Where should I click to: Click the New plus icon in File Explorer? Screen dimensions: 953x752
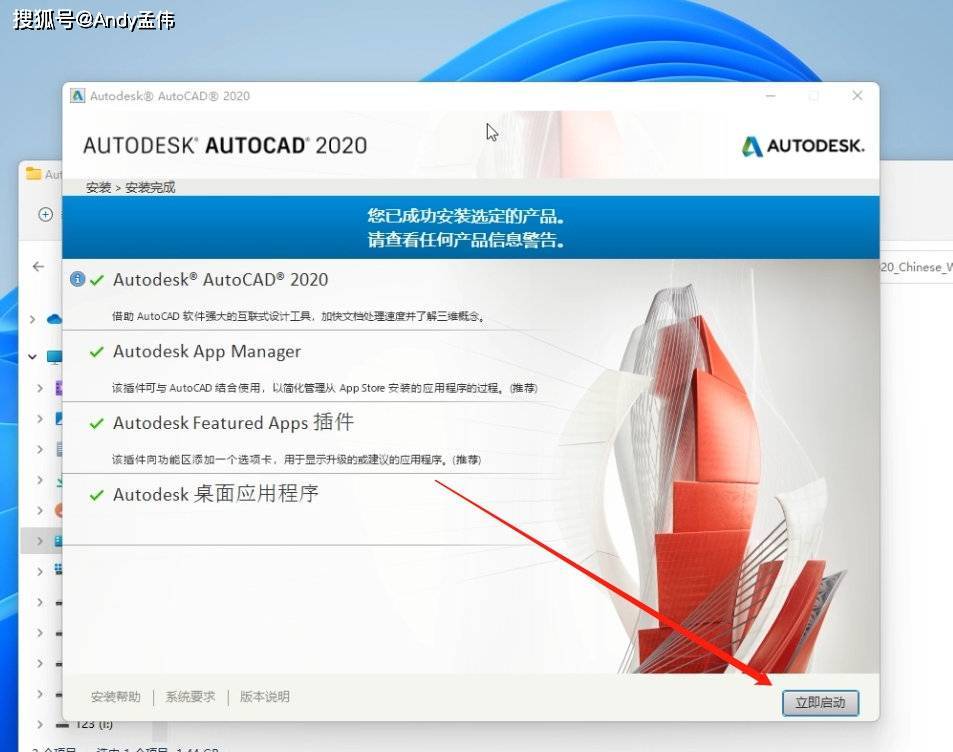46,214
